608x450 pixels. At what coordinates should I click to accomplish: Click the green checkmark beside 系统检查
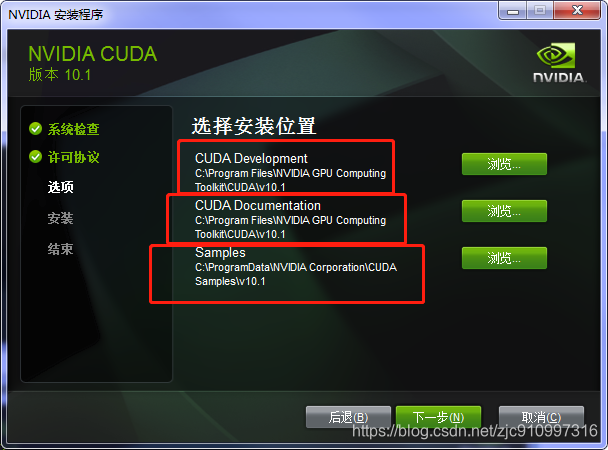(x=36, y=129)
